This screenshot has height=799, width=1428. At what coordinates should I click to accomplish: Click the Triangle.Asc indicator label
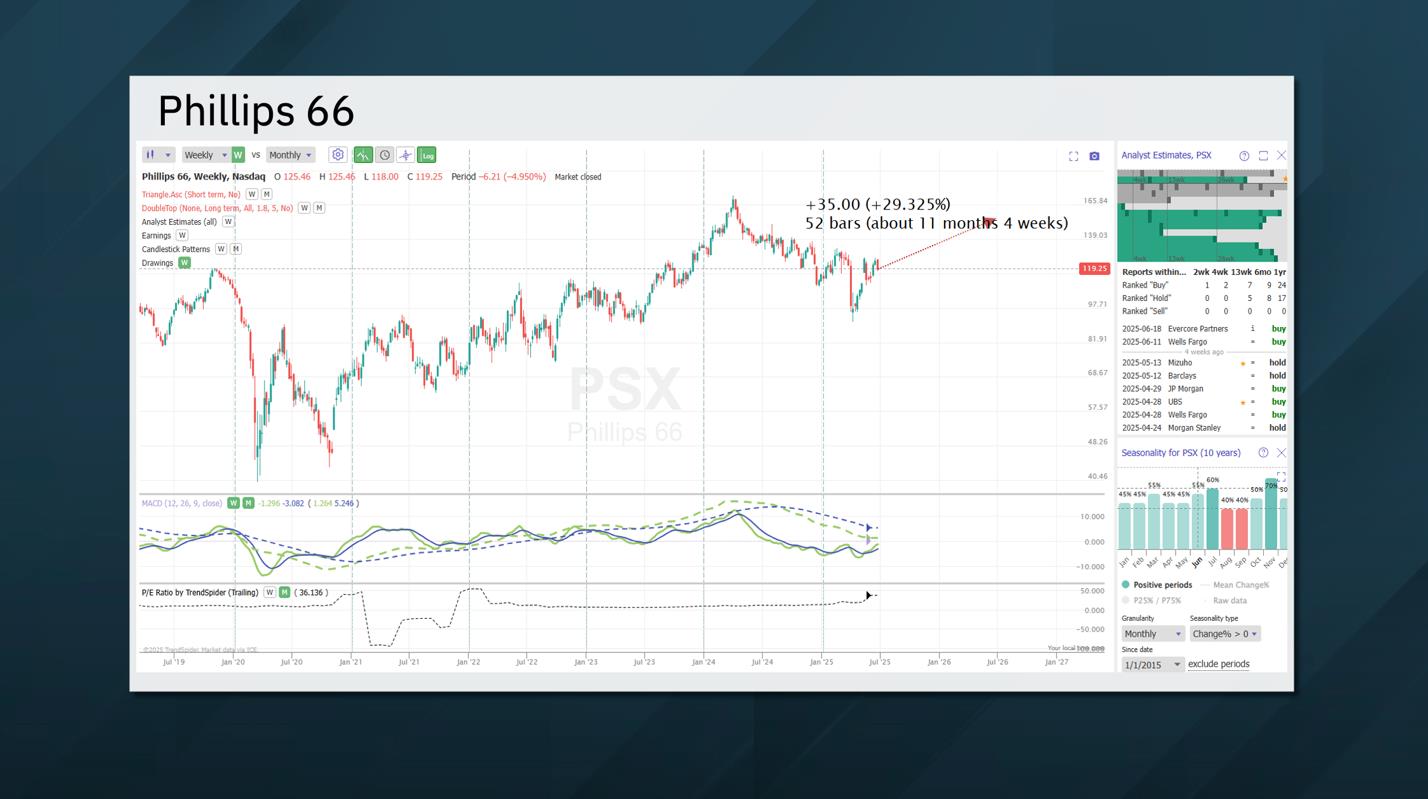(x=191, y=194)
